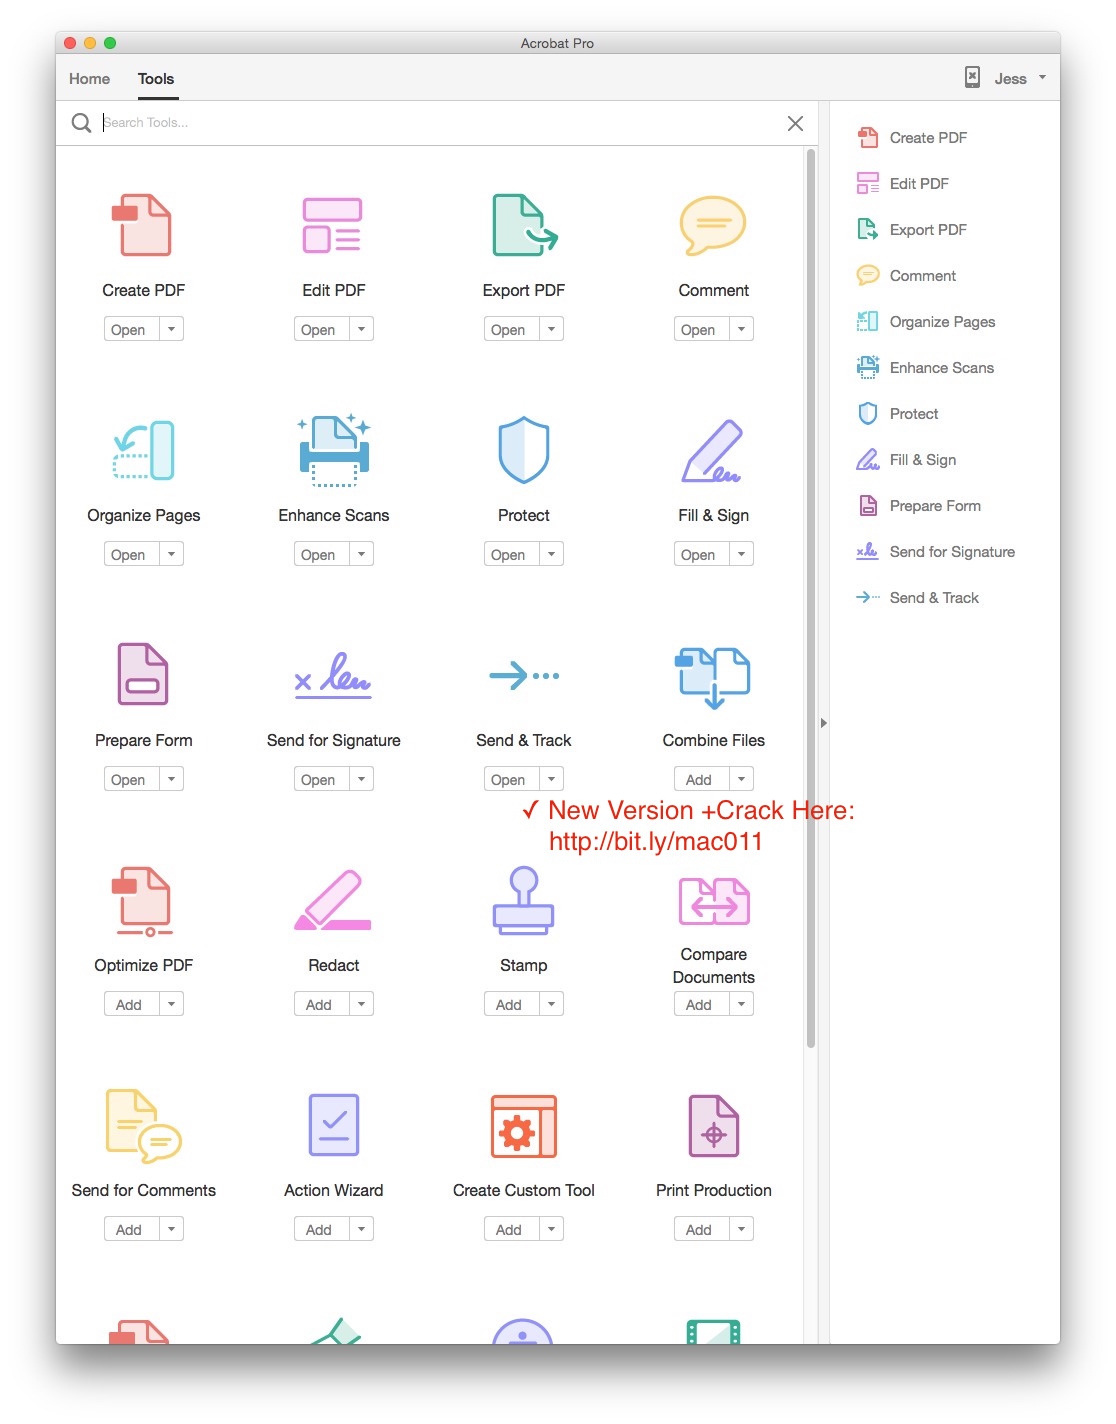This screenshot has width=1116, height=1424.
Task: Click the Send for Comments icon
Action: (143, 1126)
